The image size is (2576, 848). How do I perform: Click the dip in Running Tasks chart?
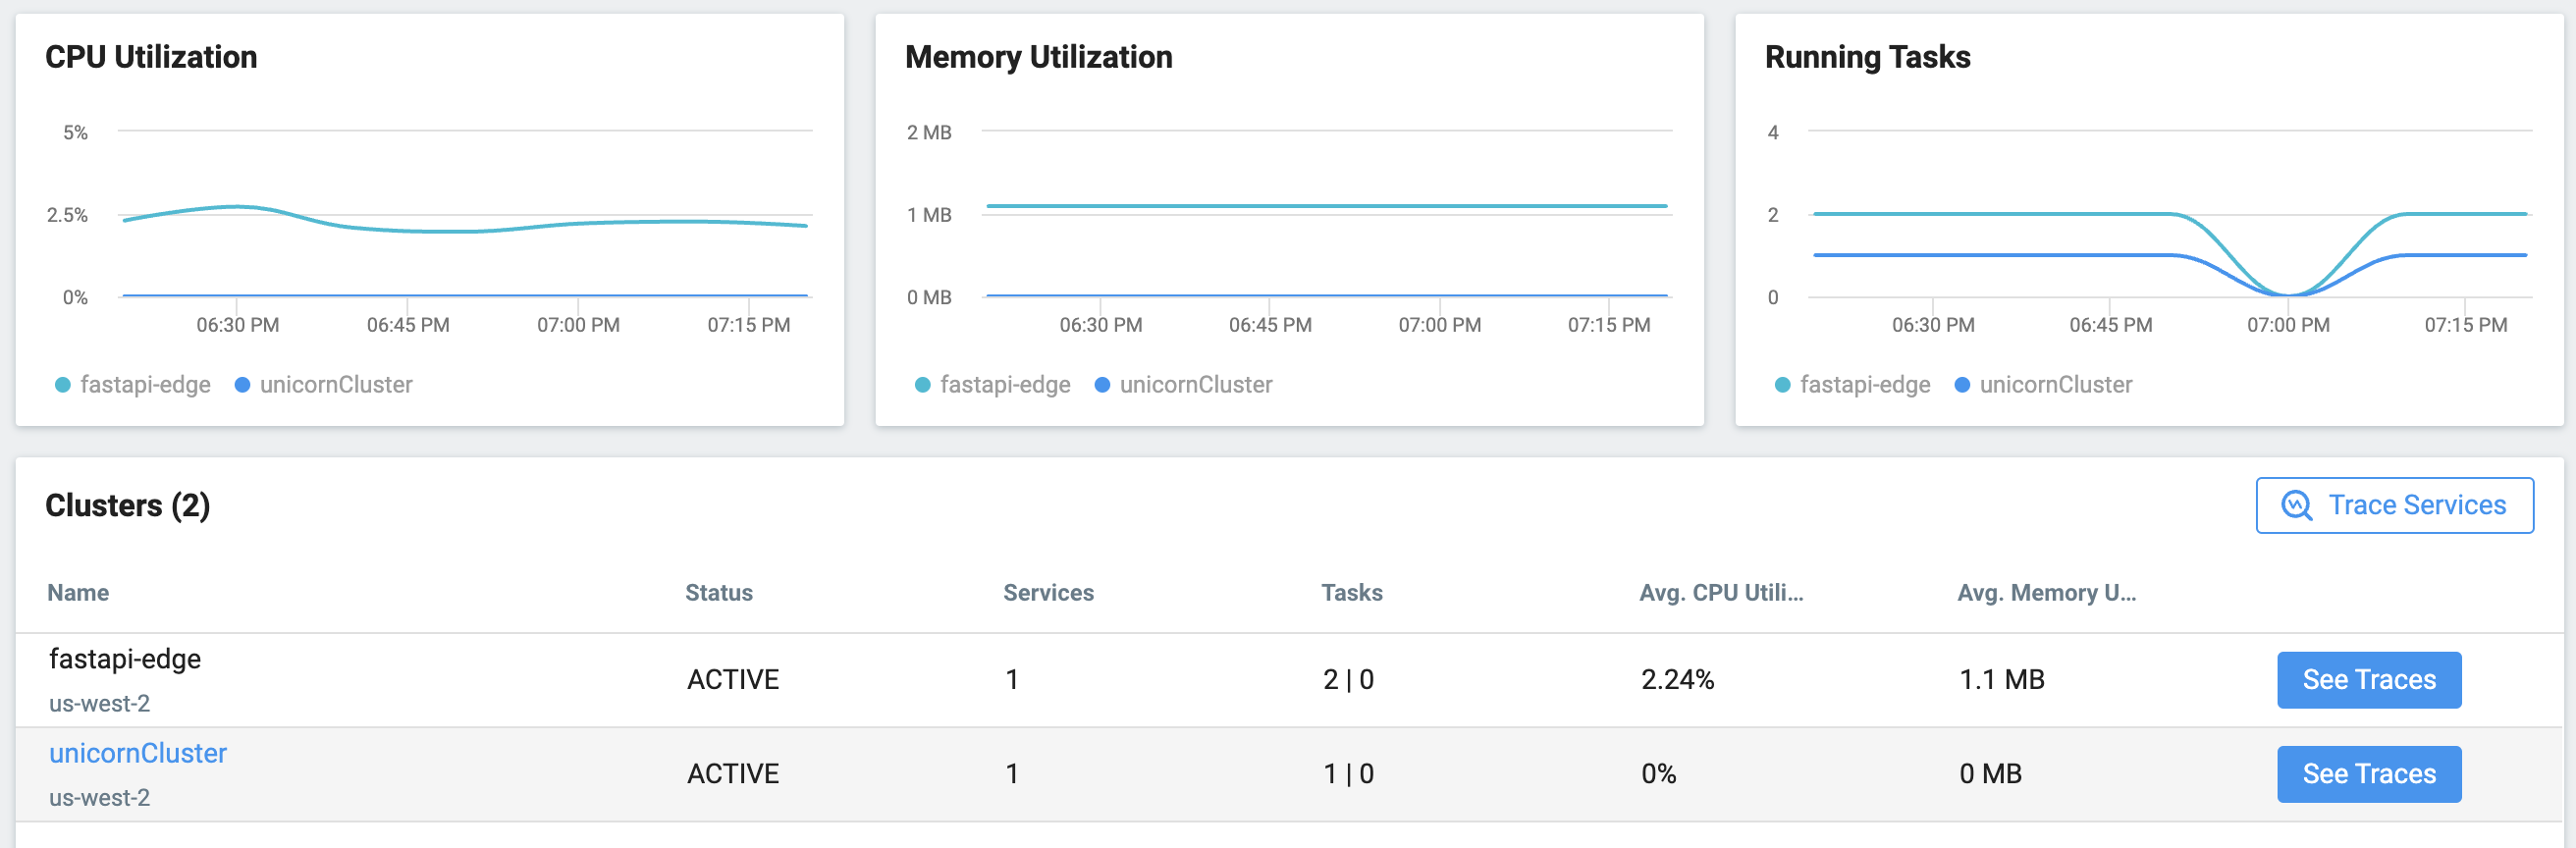coord(2288,294)
